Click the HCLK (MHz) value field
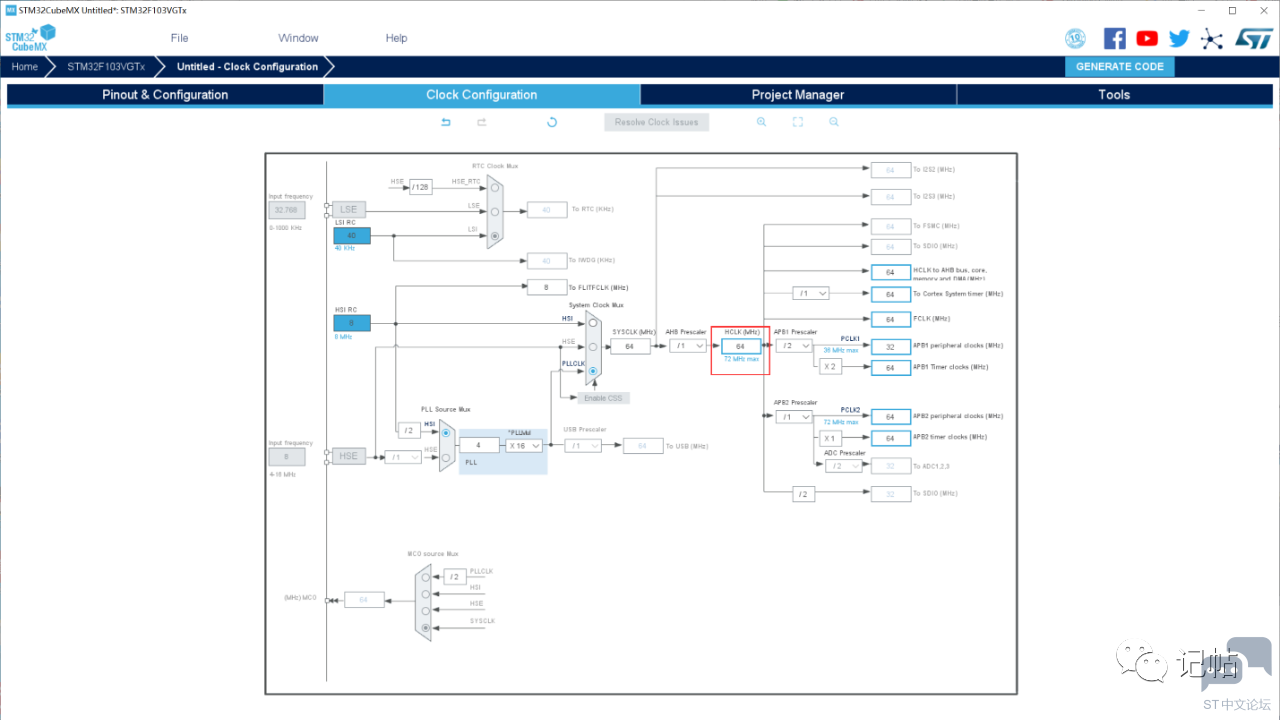Viewport: 1280px width, 720px height. coord(741,346)
